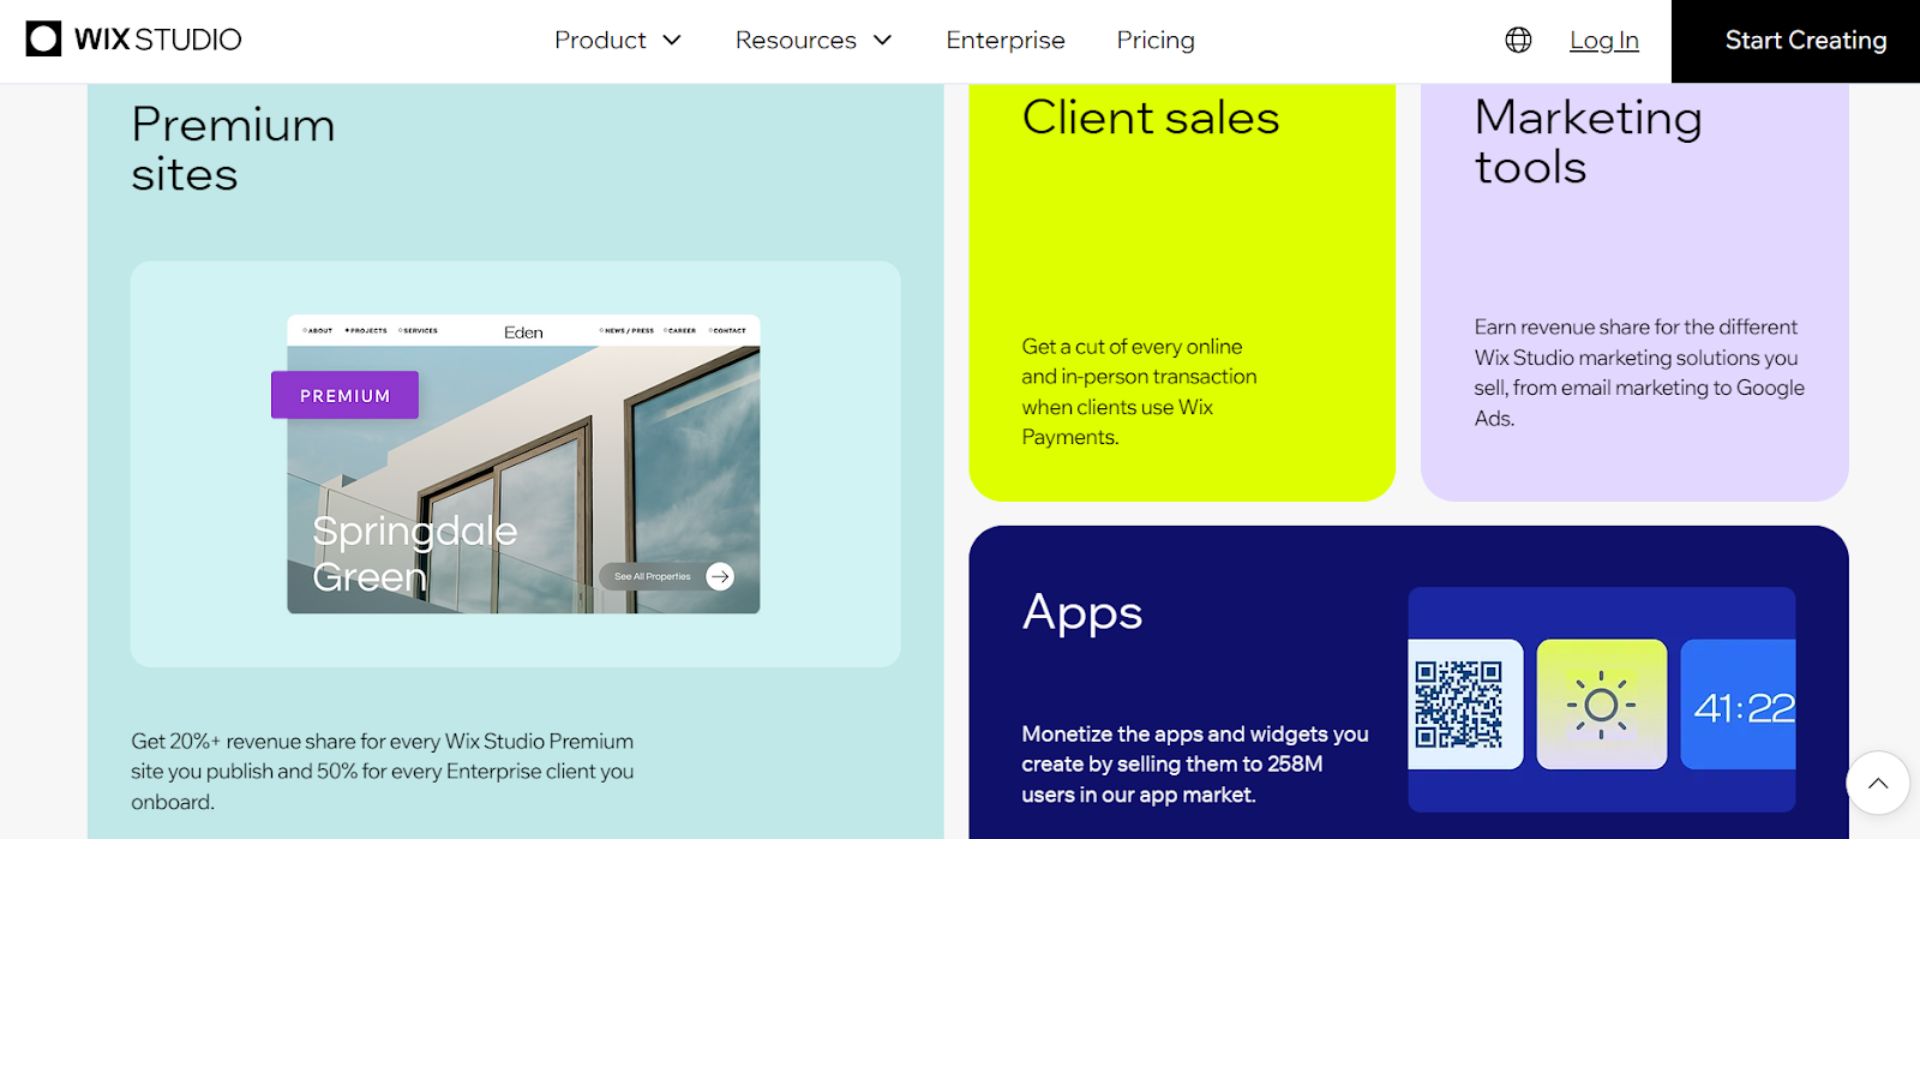Click the Start Creating button
The image size is (1920, 1080).
click(x=1795, y=41)
